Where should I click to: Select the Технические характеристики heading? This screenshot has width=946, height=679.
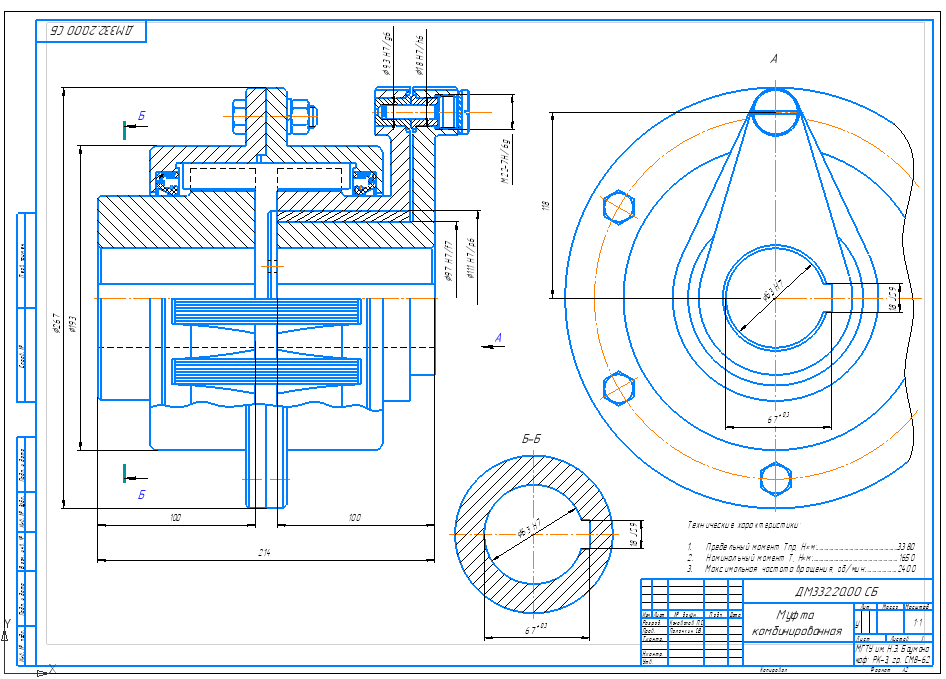tap(744, 523)
